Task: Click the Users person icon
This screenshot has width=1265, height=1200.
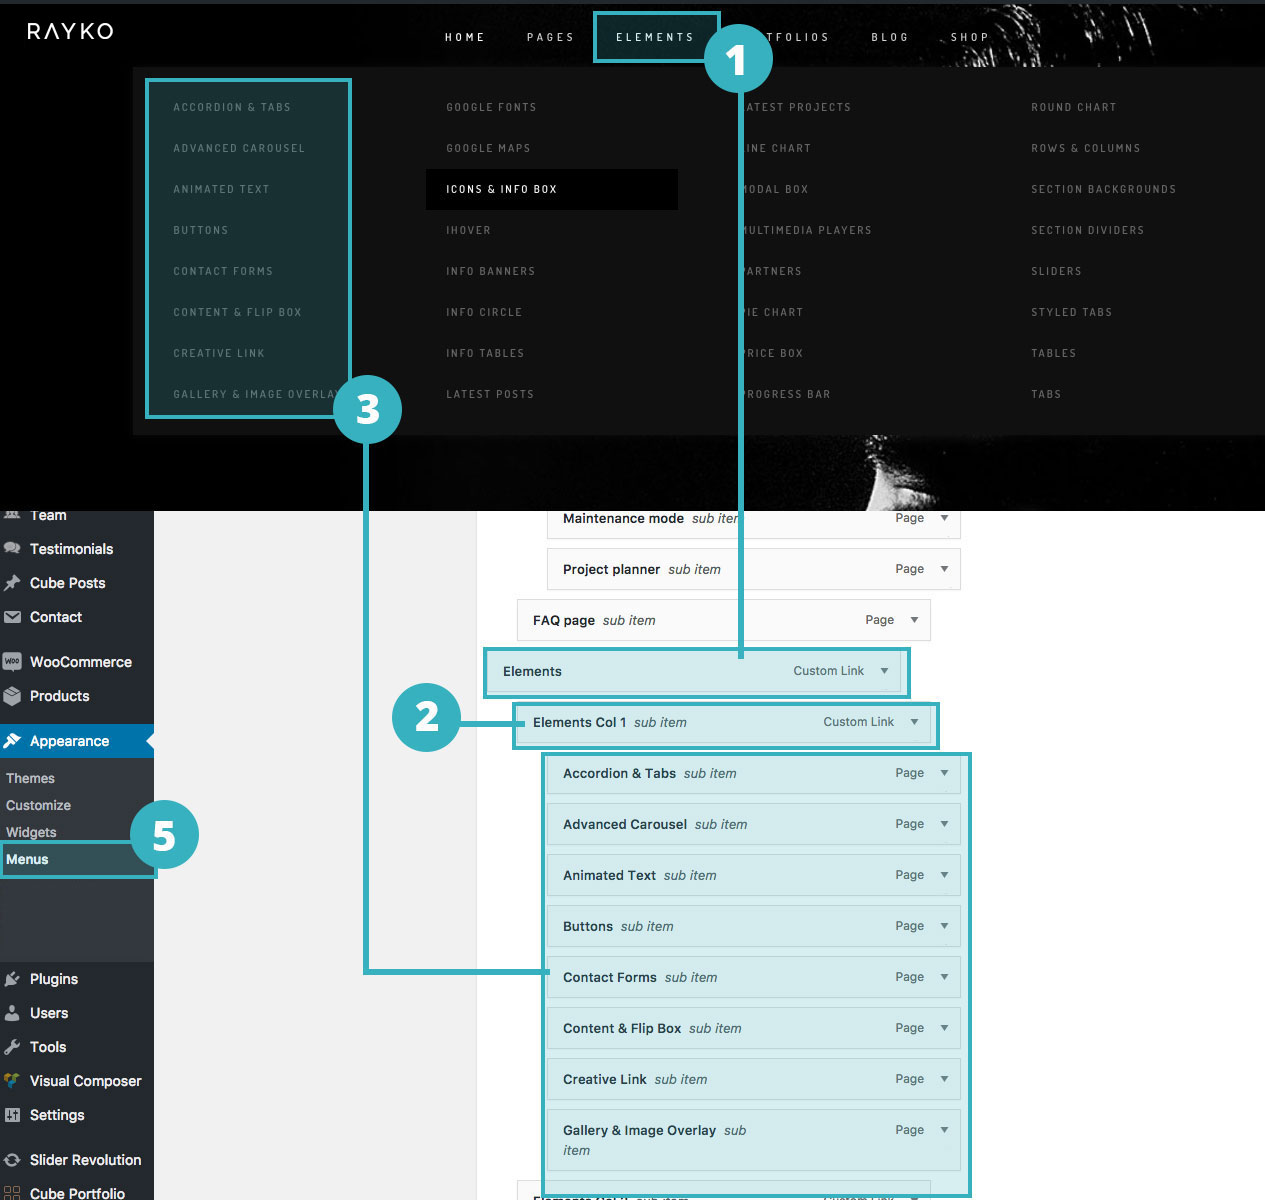Action: click(12, 1013)
